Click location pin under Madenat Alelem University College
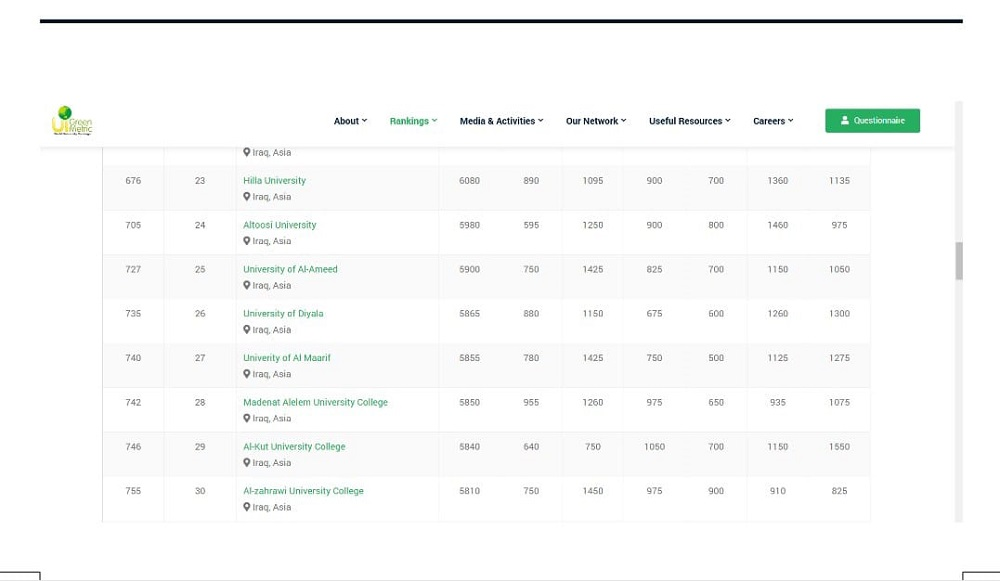 (247, 418)
